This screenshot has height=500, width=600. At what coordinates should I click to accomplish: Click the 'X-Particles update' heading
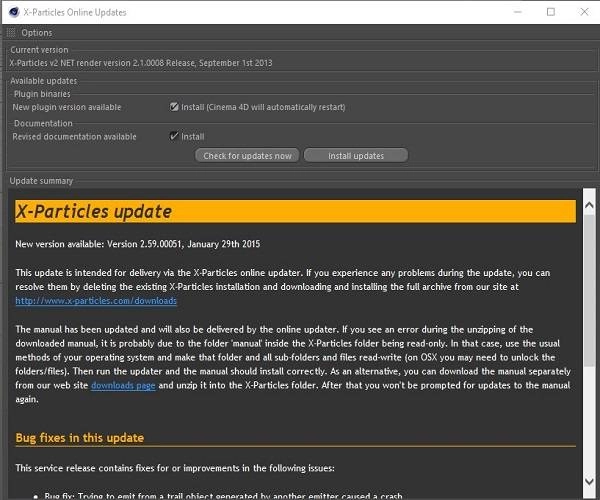(x=94, y=212)
